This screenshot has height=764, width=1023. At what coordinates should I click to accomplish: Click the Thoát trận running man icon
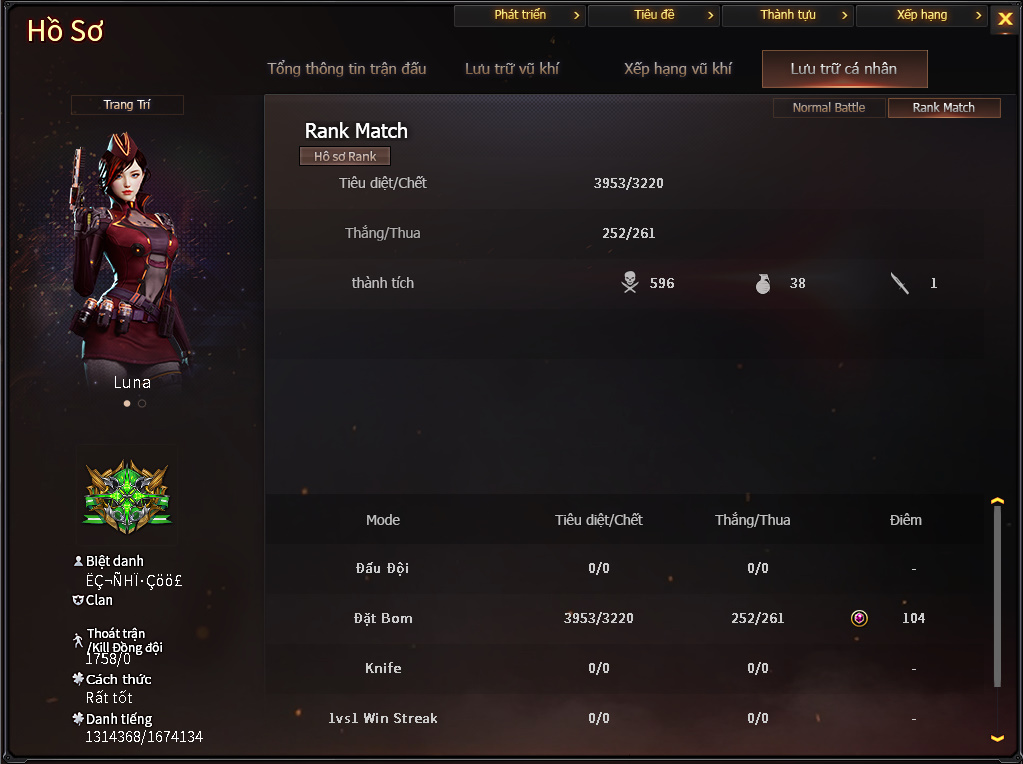point(78,640)
